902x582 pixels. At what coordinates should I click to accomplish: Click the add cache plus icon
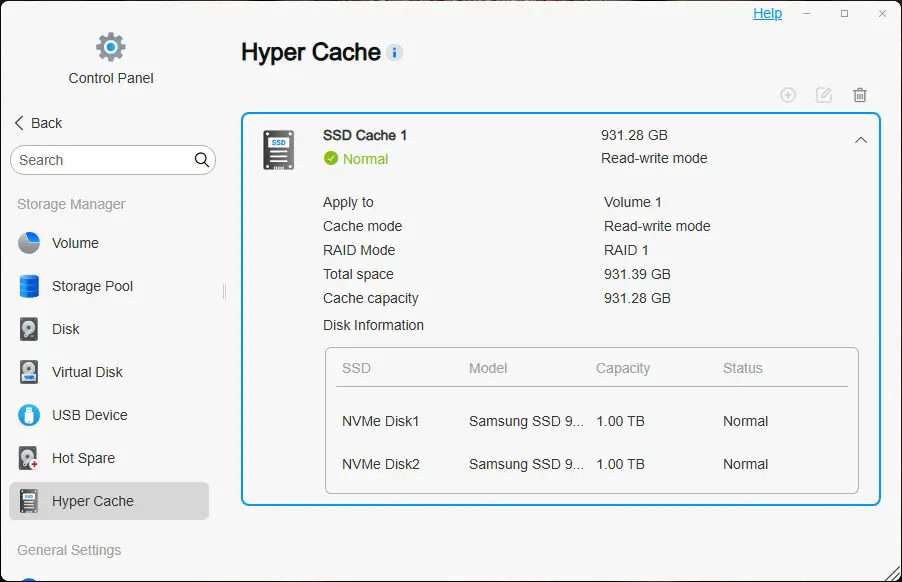point(788,95)
